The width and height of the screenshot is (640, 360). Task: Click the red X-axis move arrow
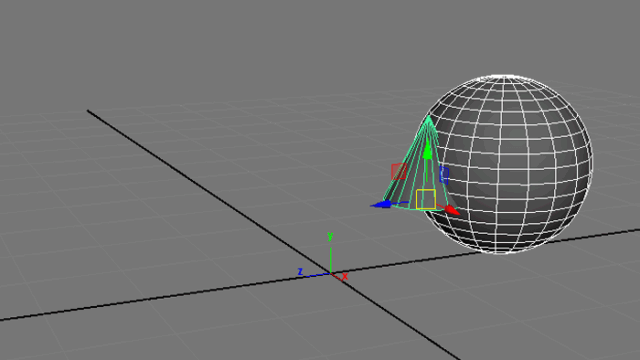[x=452, y=210]
